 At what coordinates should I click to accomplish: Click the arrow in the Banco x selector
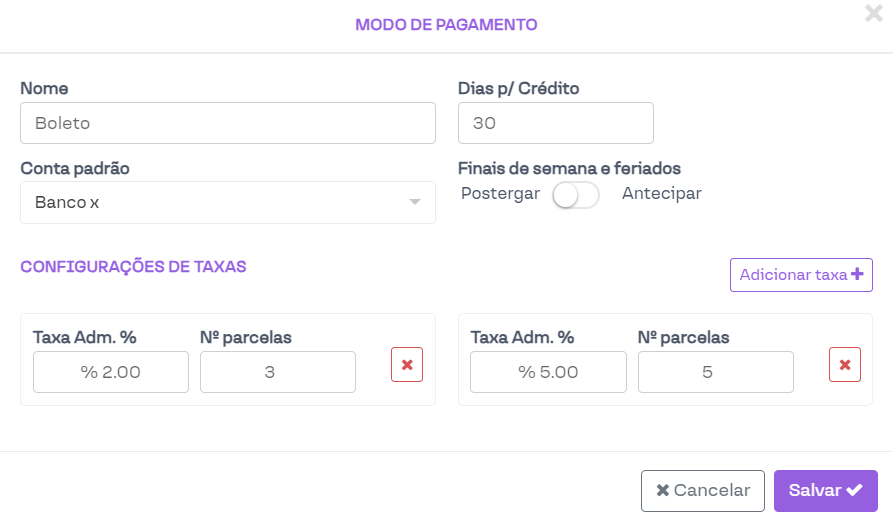pos(415,203)
